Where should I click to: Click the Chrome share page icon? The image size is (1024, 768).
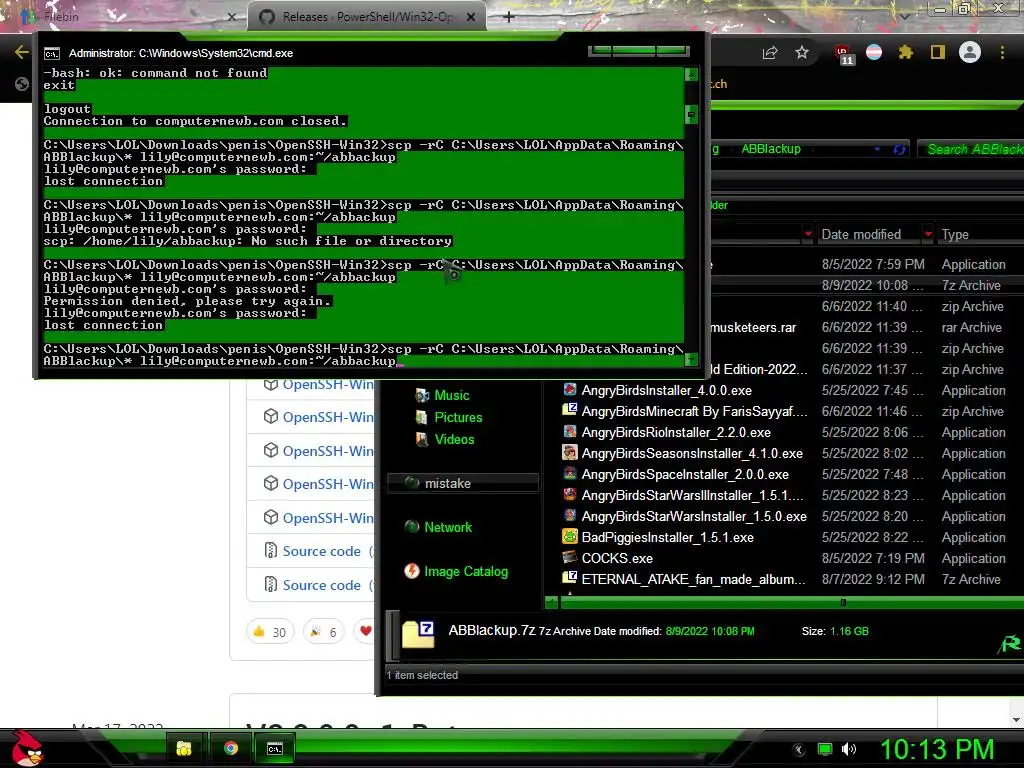pos(770,53)
